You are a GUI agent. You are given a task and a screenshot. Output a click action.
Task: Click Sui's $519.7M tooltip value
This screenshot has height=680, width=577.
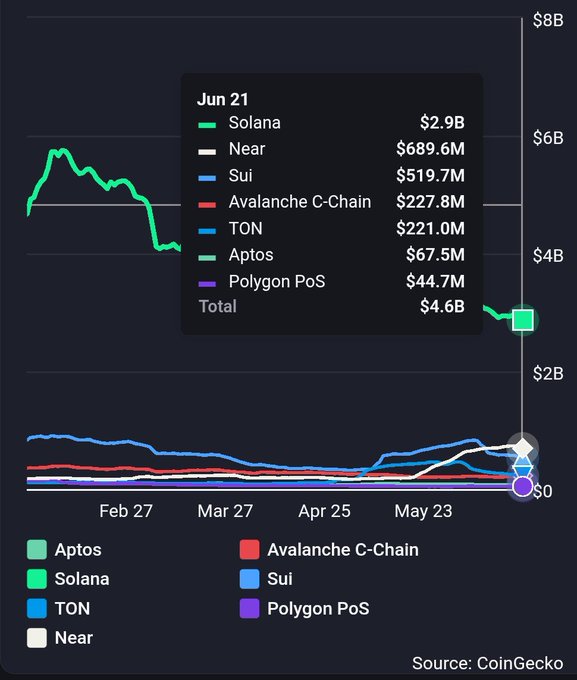[430, 175]
